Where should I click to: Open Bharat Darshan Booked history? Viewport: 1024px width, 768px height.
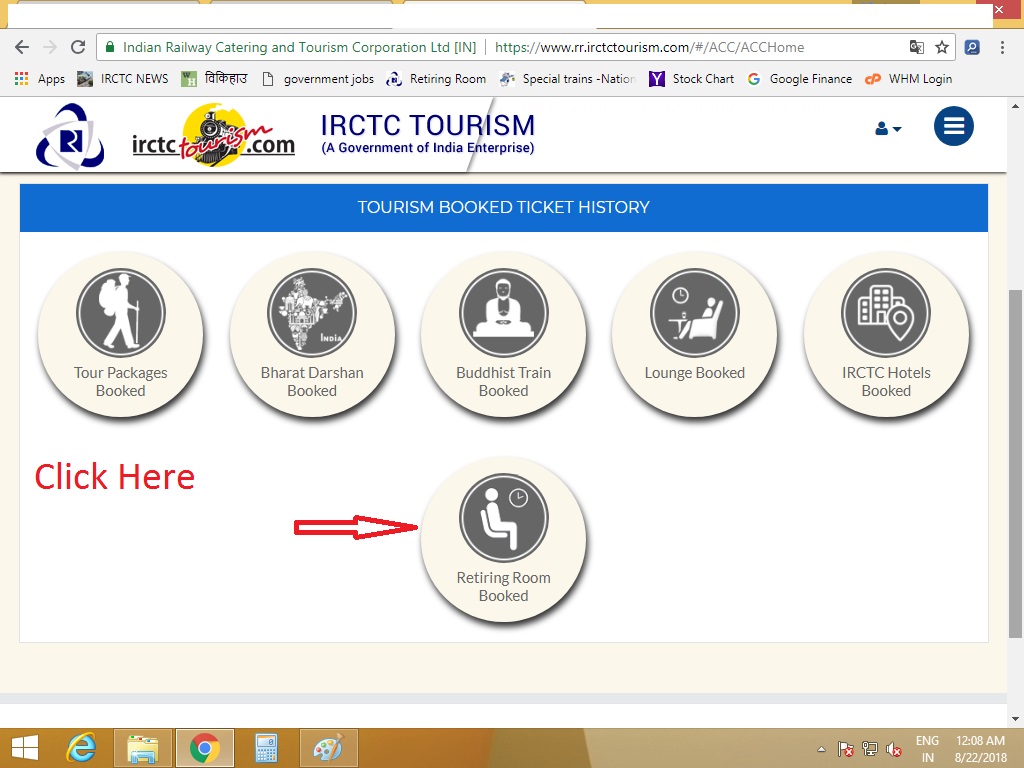coord(312,335)
